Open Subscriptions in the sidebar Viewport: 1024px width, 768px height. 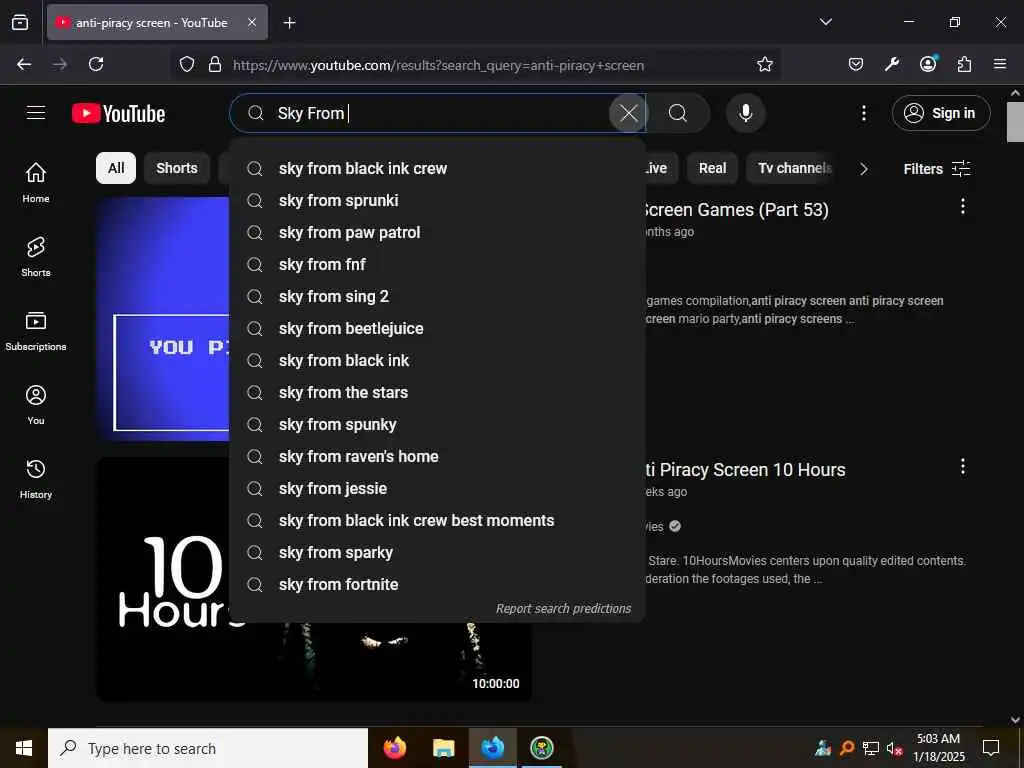coord(36,331)
